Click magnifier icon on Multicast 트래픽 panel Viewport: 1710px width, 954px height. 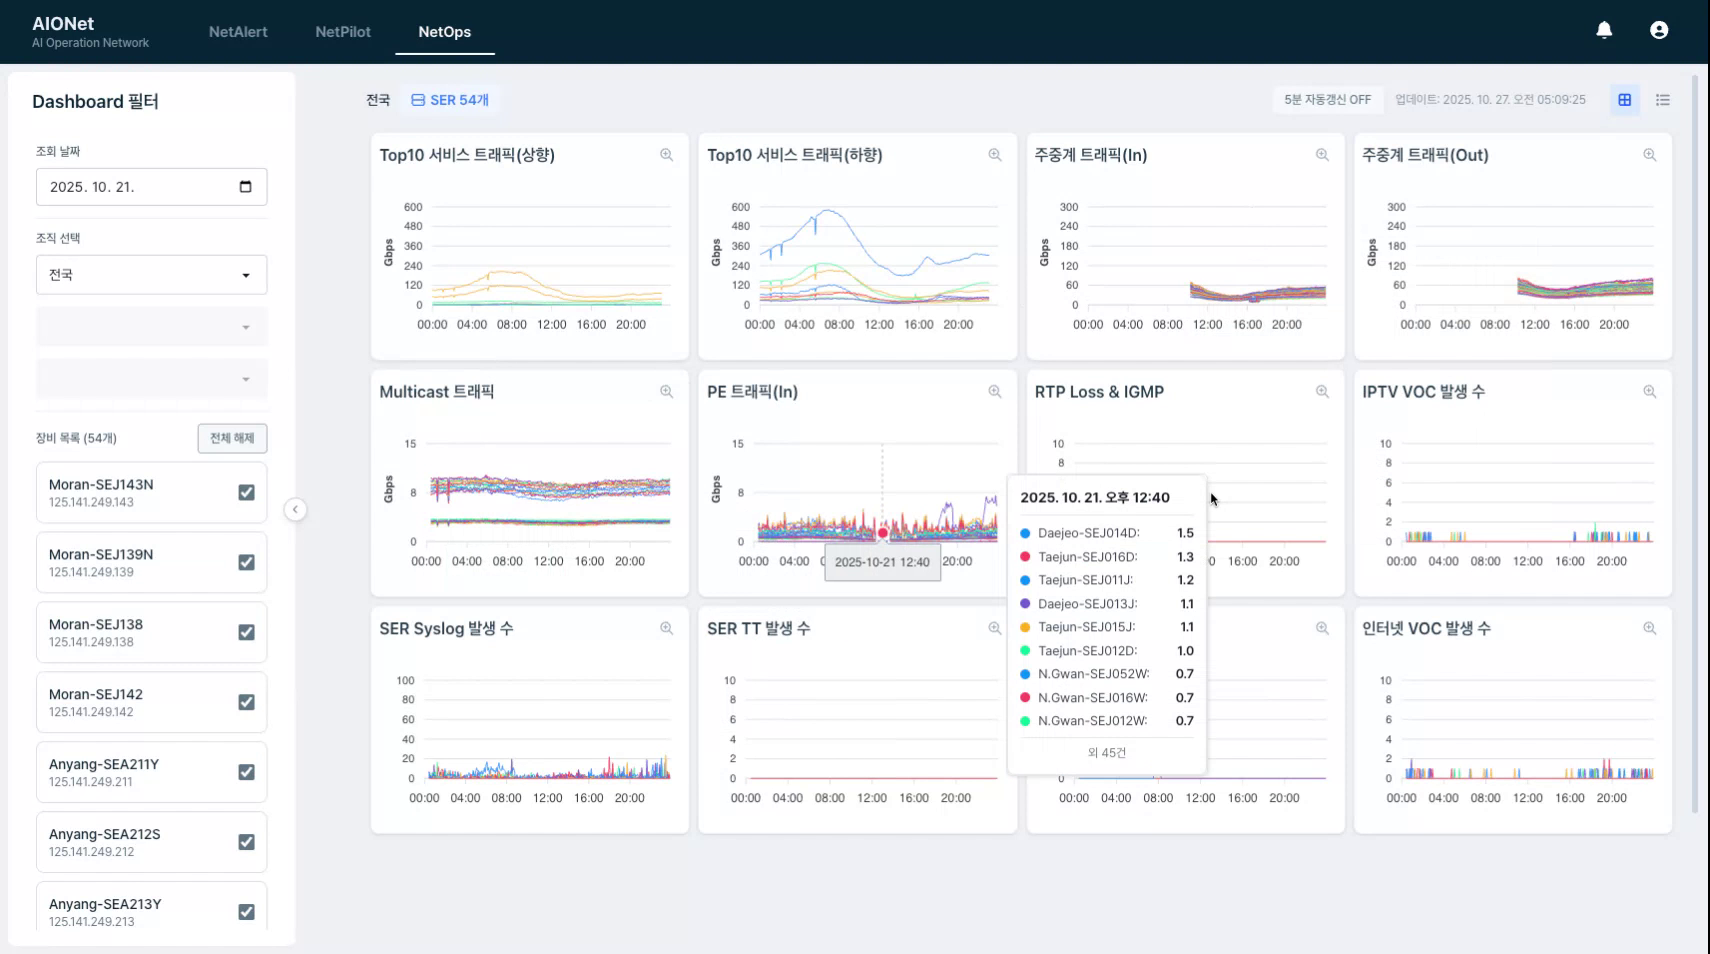point(666,392)
